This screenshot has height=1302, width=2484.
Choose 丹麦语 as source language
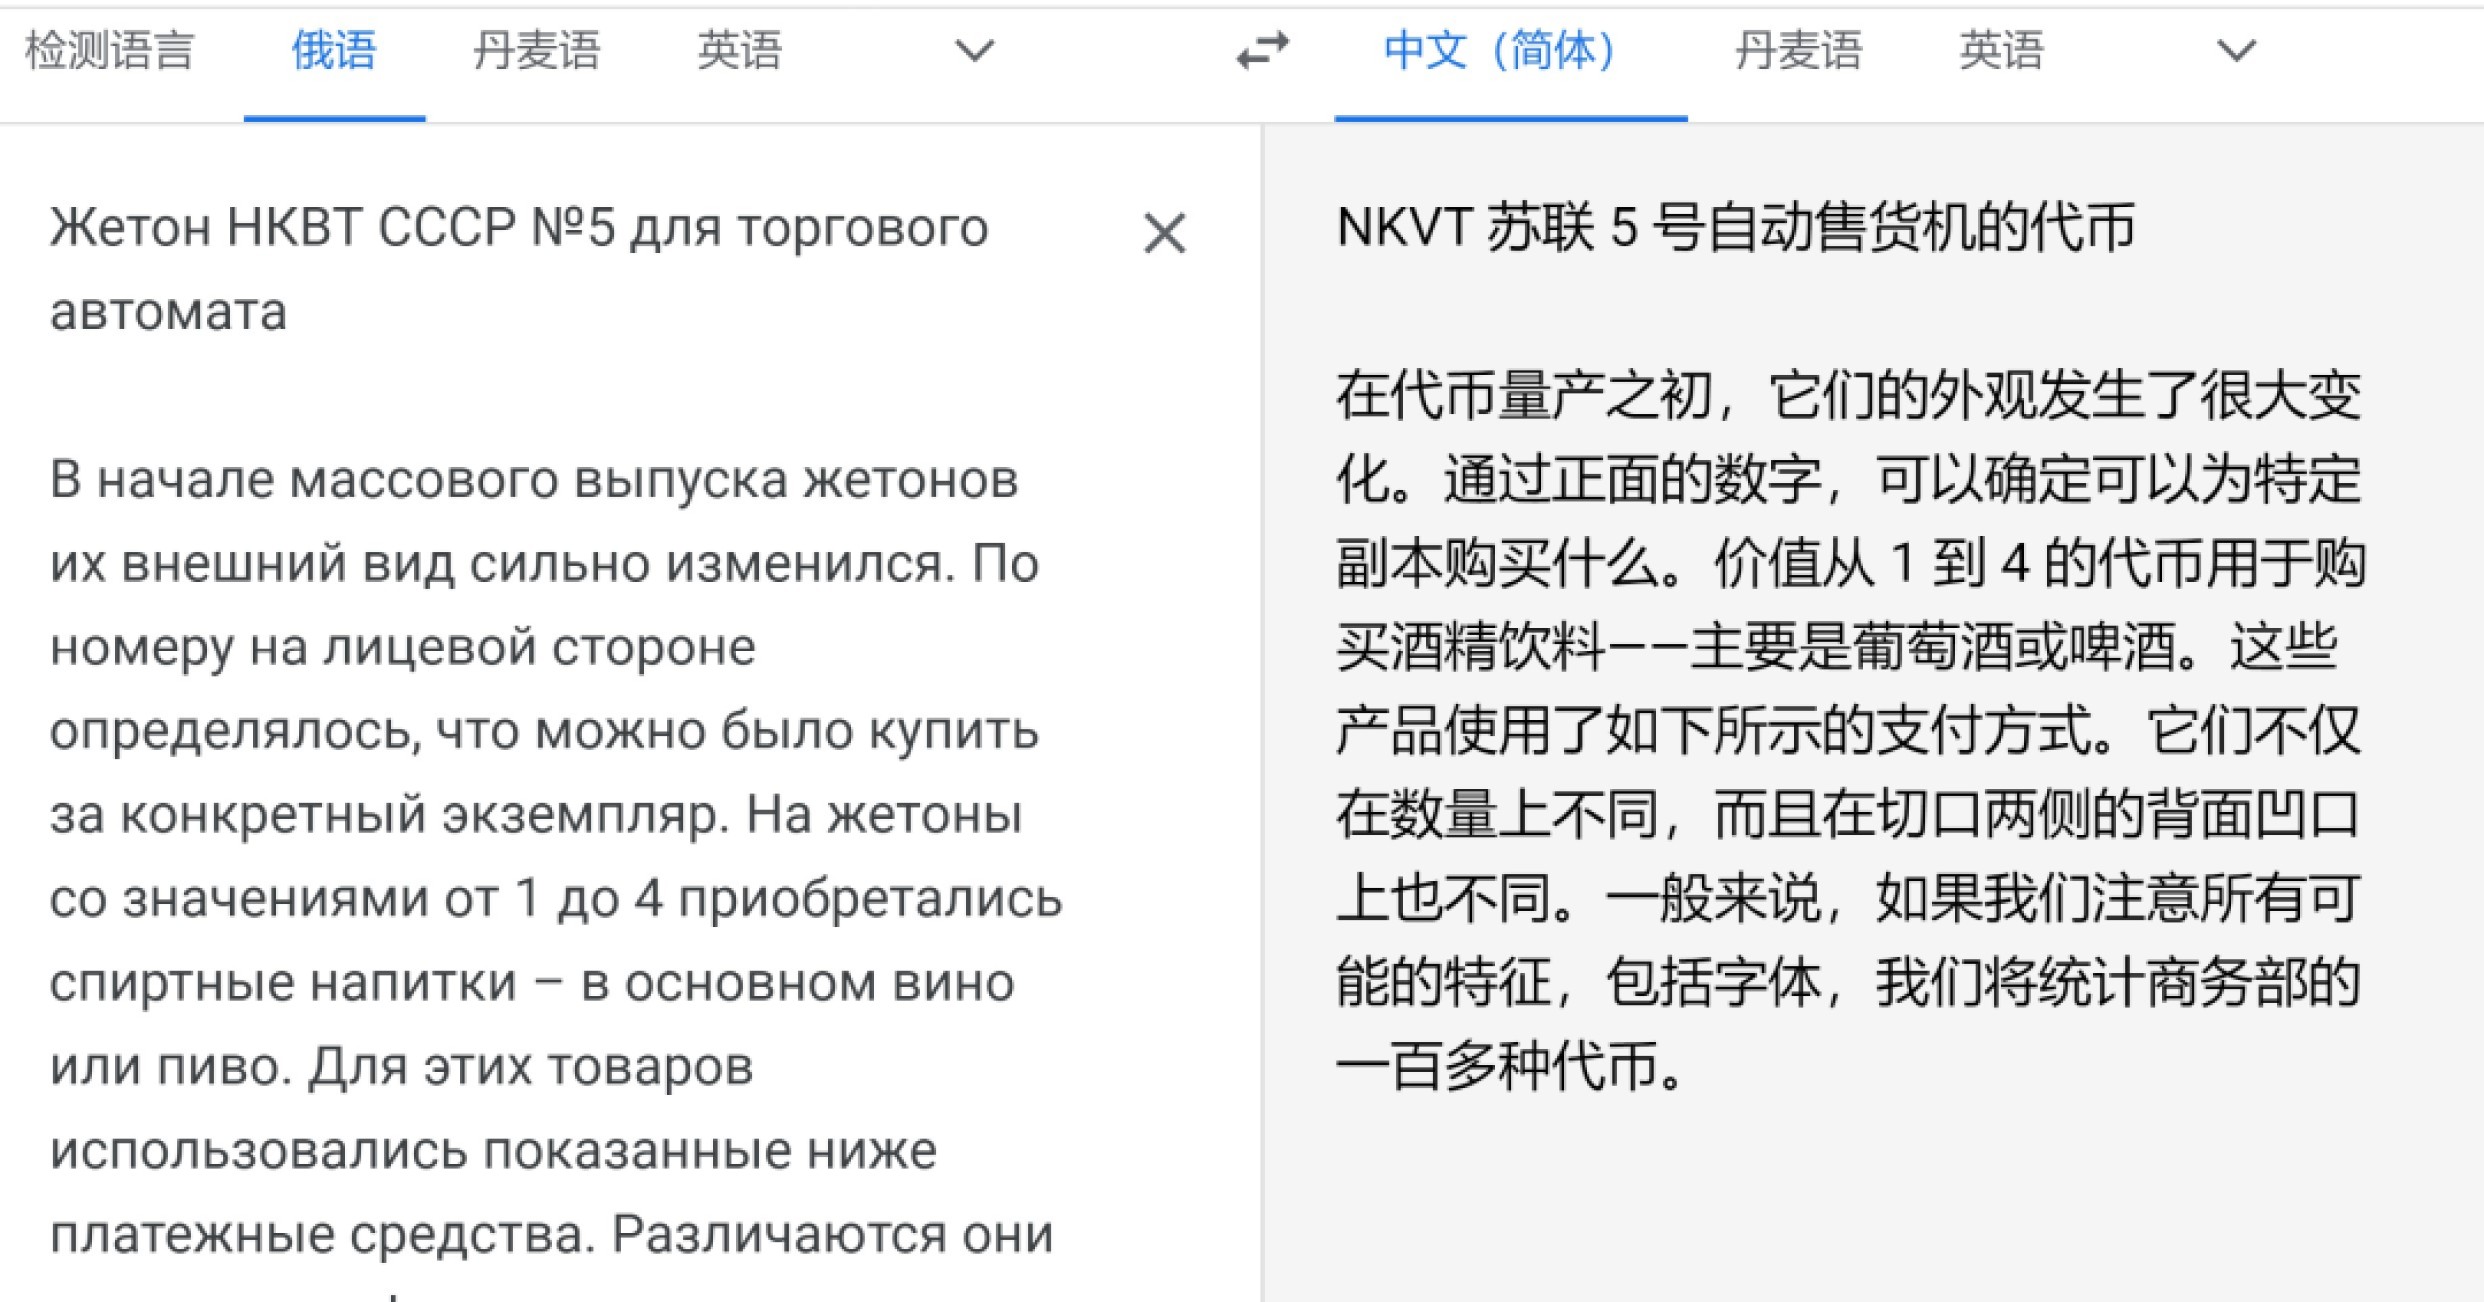[537, 50]
